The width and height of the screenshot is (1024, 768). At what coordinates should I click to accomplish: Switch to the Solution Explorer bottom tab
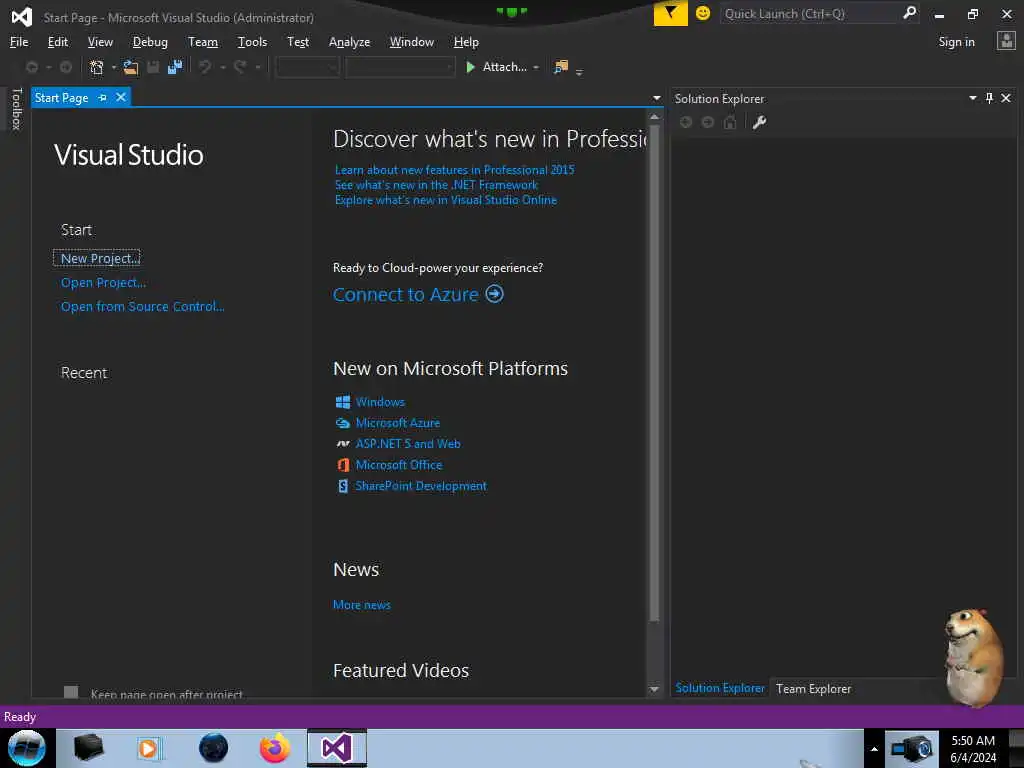coord(720,688)
